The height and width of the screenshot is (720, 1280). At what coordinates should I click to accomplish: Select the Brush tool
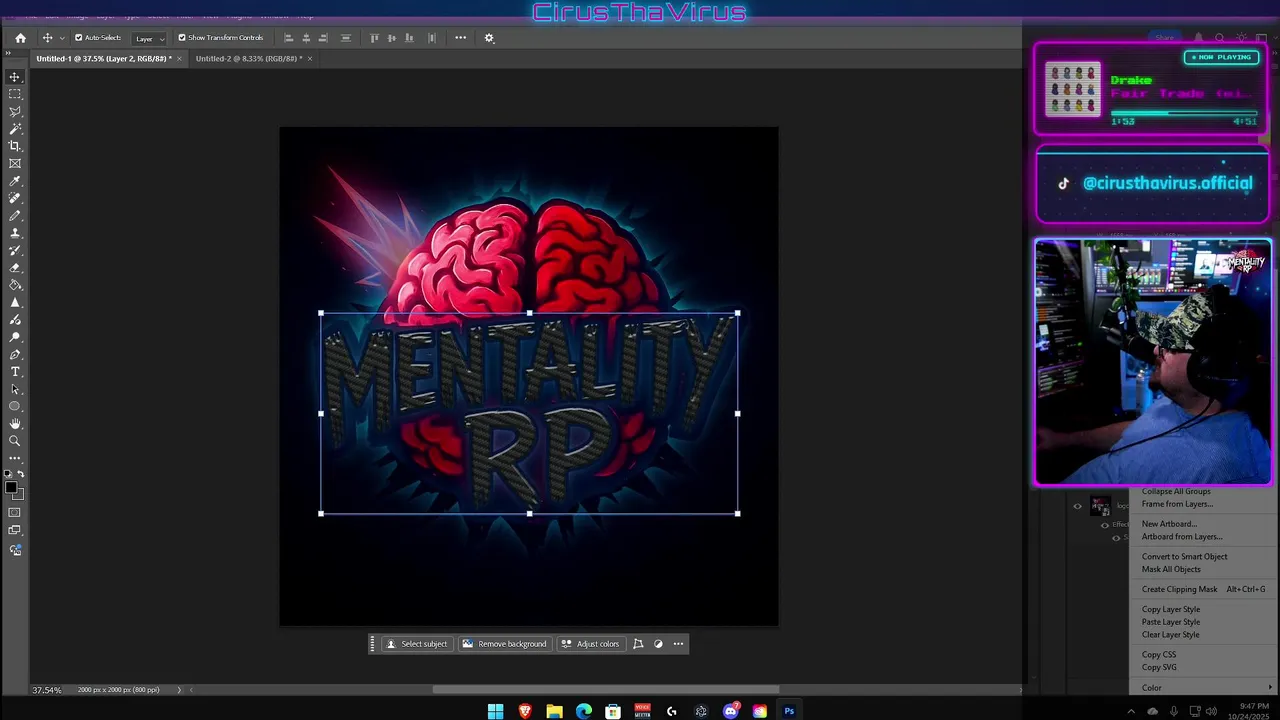pos(15,215)
